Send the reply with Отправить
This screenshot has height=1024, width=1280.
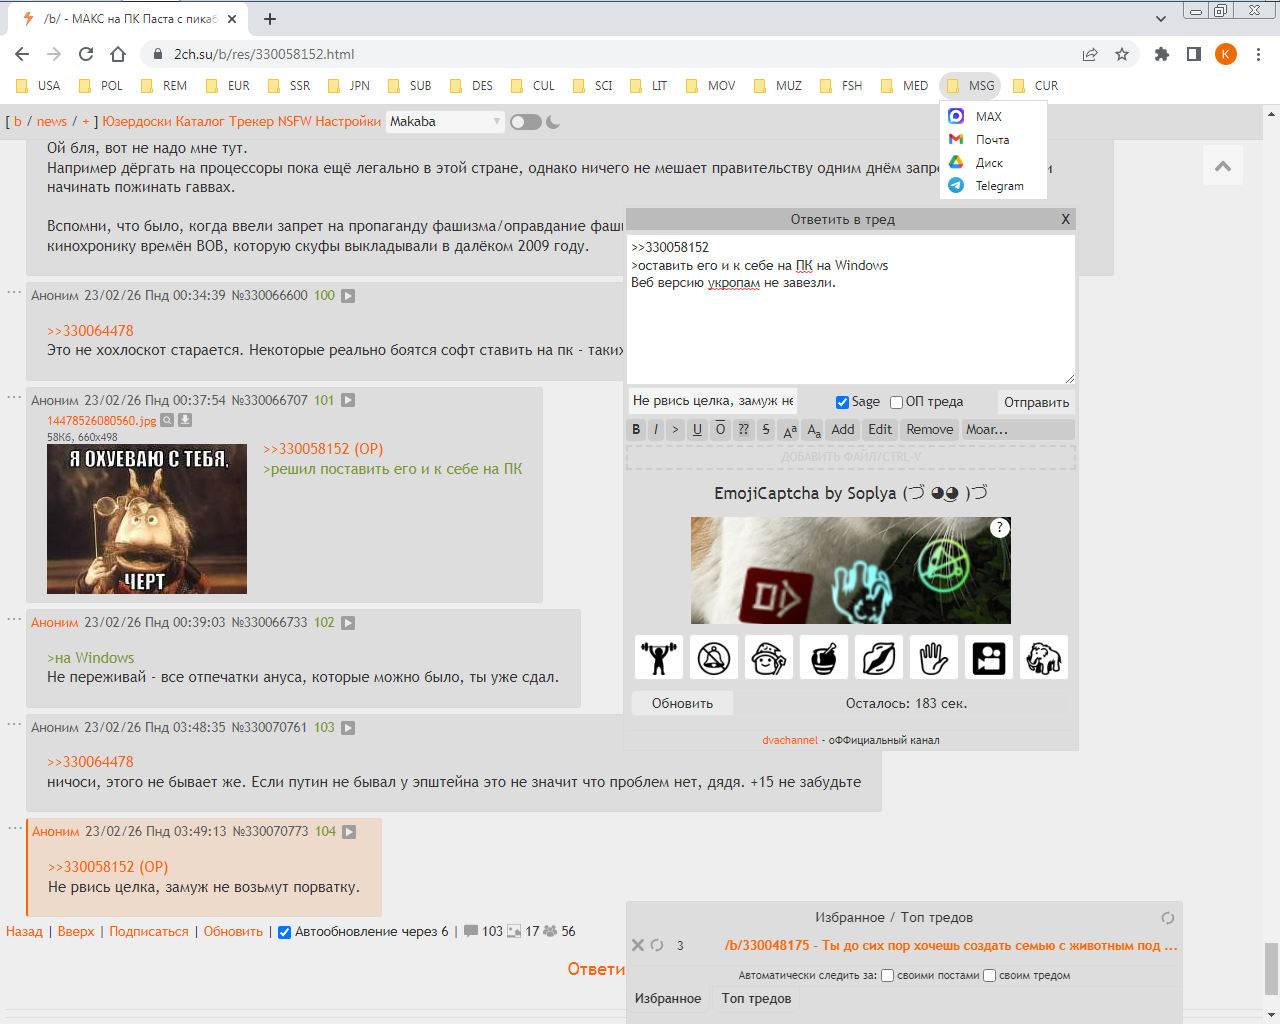click(1037, 402)
